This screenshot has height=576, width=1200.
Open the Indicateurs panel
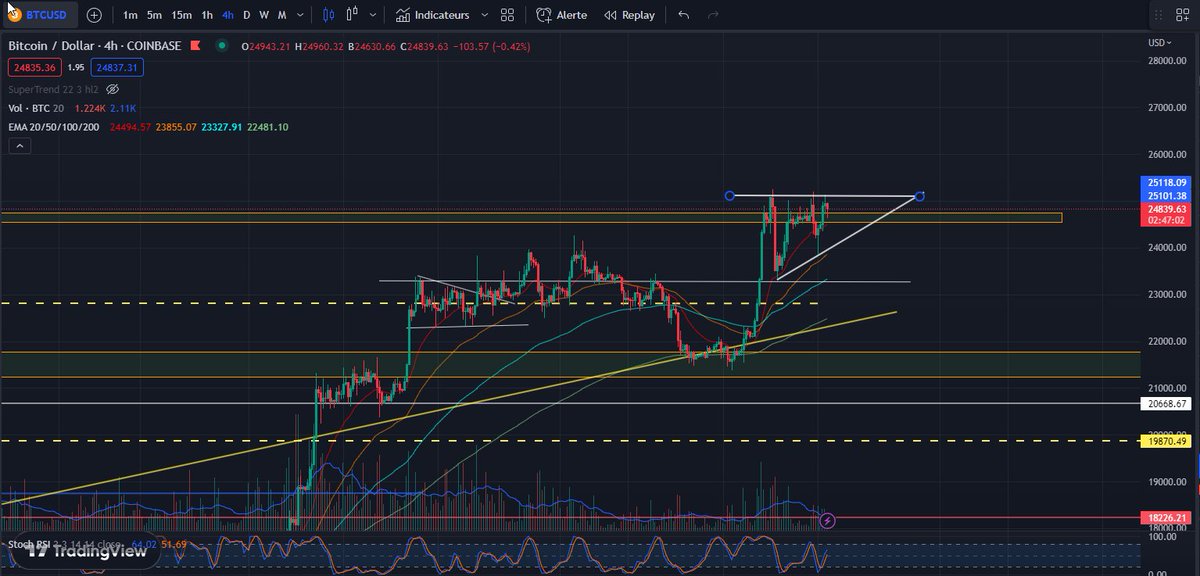tap(440, 15)
